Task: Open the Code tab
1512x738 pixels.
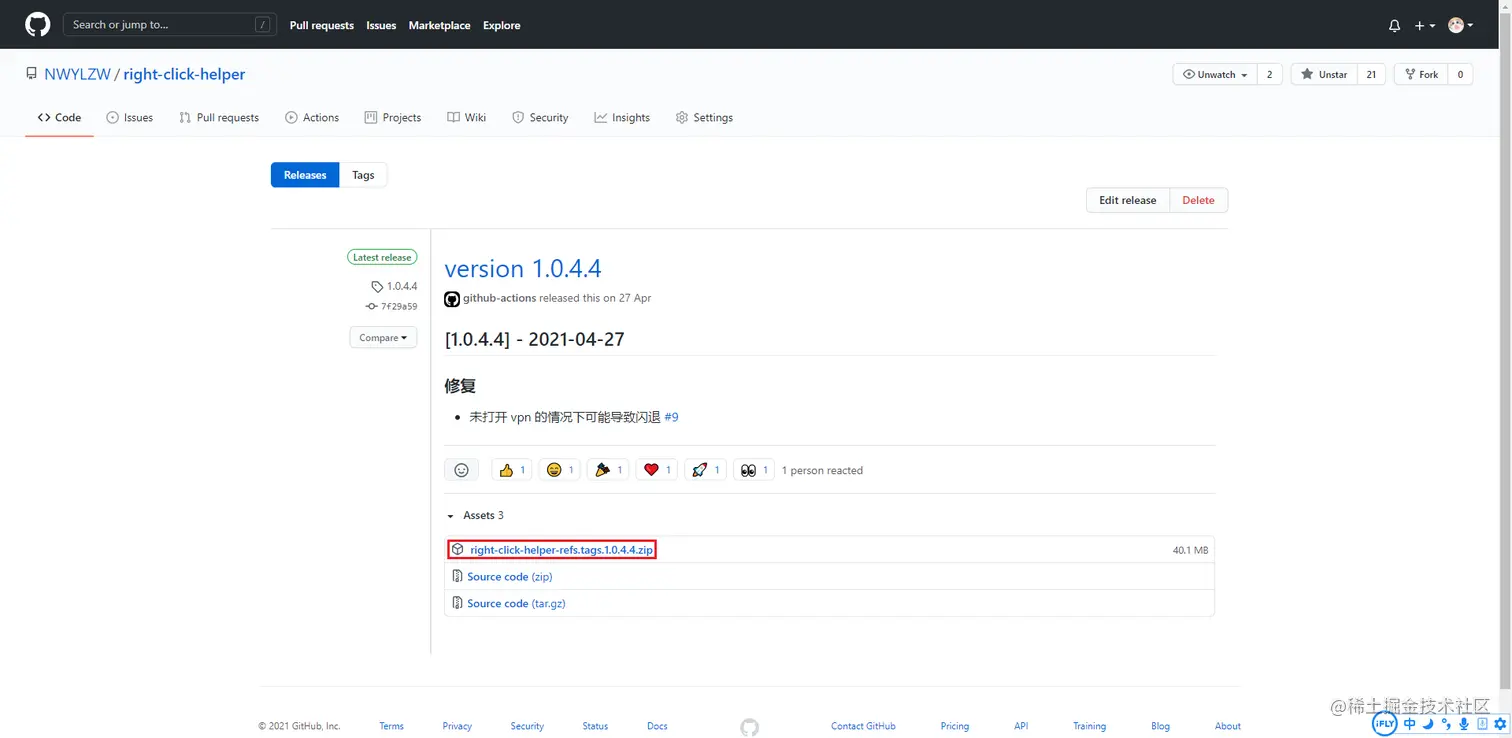Action: [x=59, y=118]
